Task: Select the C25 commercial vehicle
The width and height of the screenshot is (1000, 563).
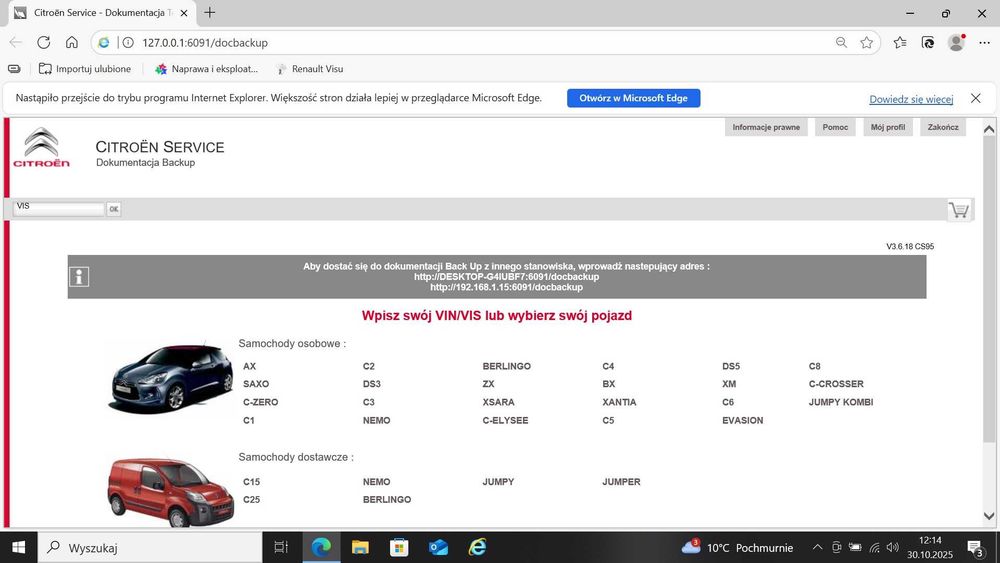Action: pyautogui.click(x=251, y=499)
